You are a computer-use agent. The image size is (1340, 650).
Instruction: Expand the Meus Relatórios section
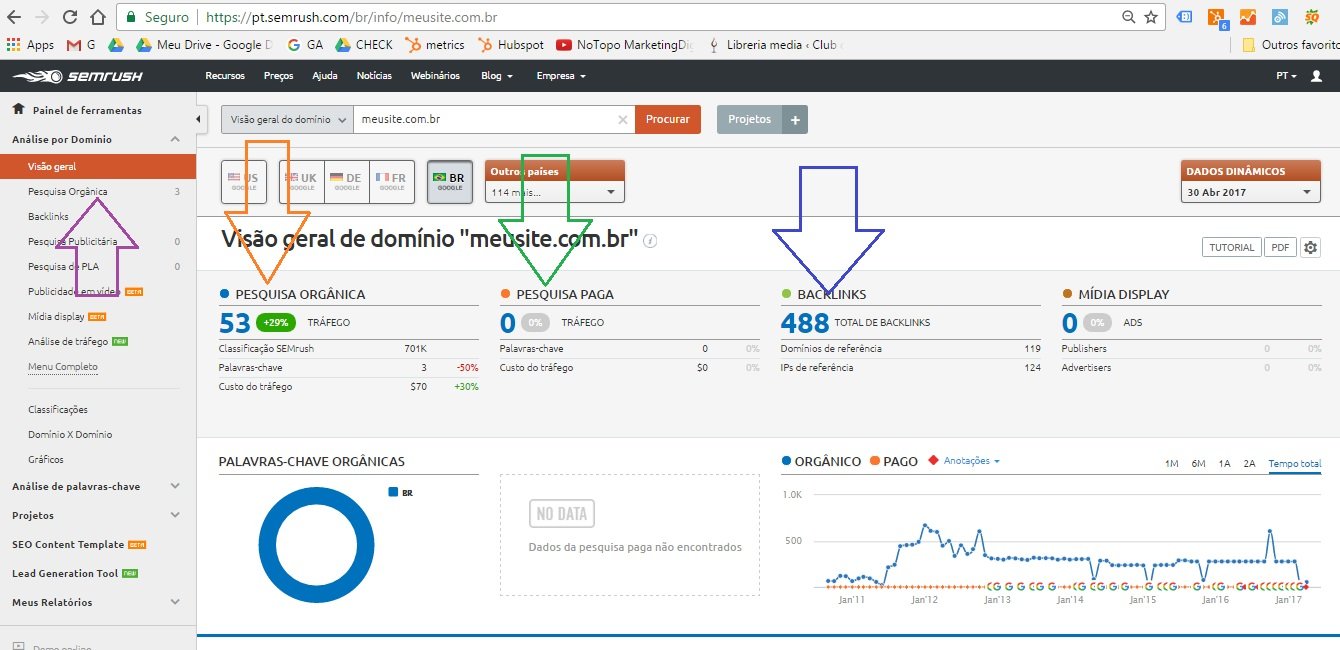pyautogui.click(x=175, y=603)
